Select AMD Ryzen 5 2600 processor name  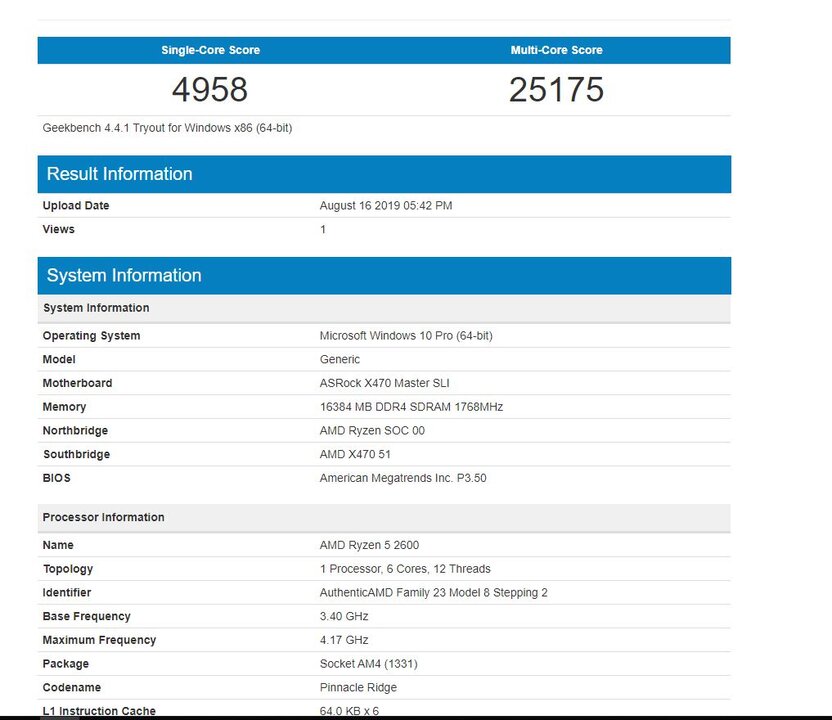[x=369, y=545]
